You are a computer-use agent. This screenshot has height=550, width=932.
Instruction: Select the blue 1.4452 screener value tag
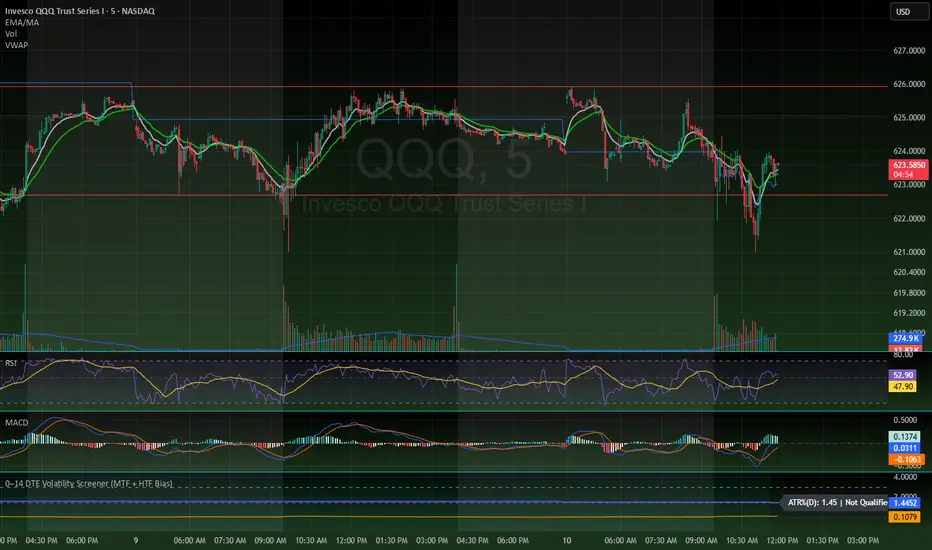[905, 503]
